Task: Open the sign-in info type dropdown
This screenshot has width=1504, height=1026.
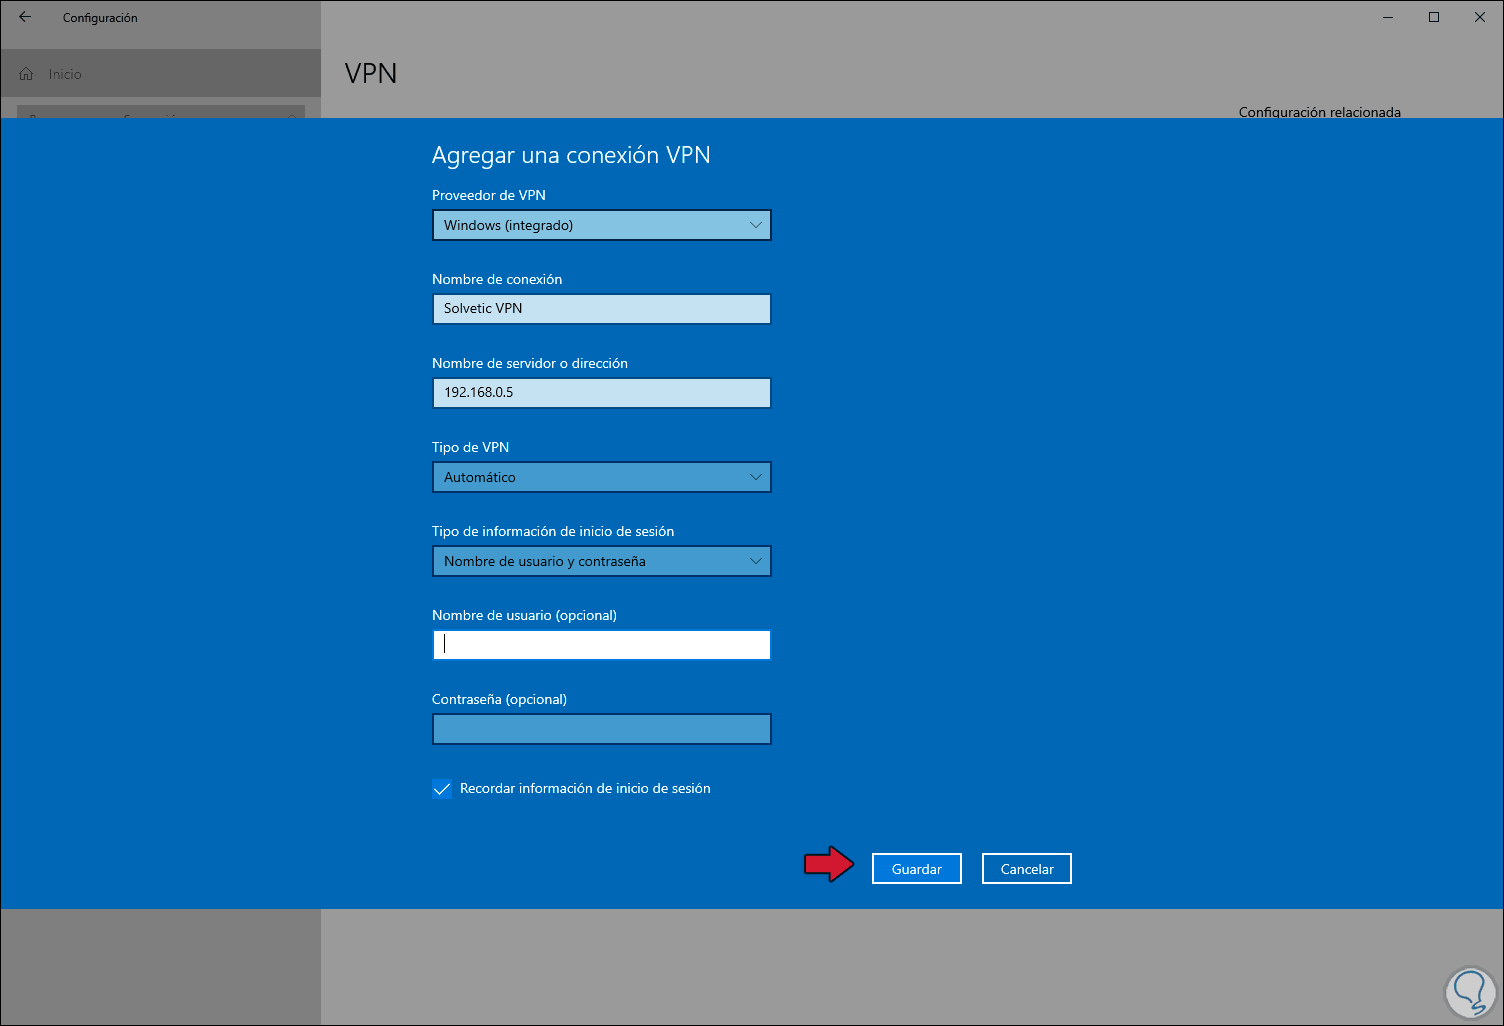Action: (602, 561)
